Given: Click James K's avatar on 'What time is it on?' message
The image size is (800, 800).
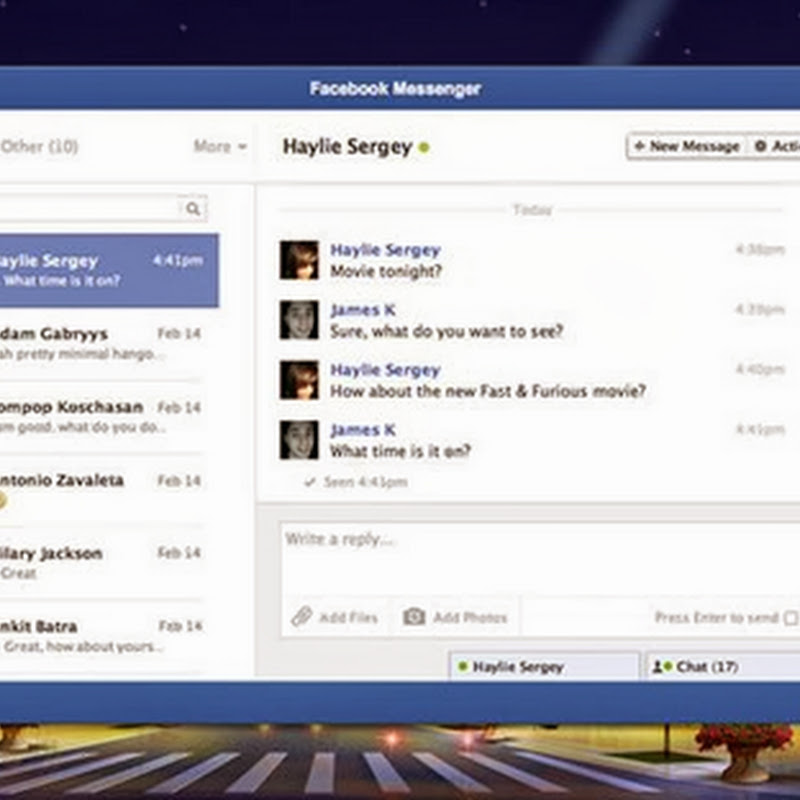Looking at the screenshot, I should click(x=299, y=440).
